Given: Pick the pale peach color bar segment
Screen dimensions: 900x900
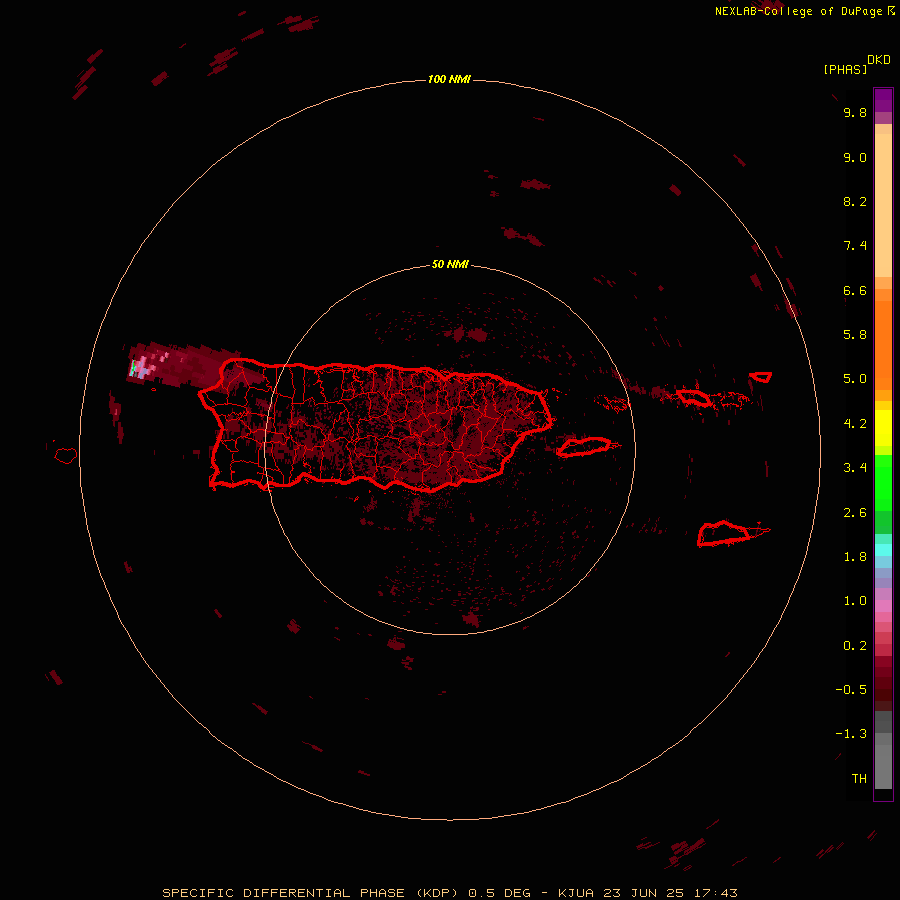Looking at the screenshot, I should (x=883, y=205).
